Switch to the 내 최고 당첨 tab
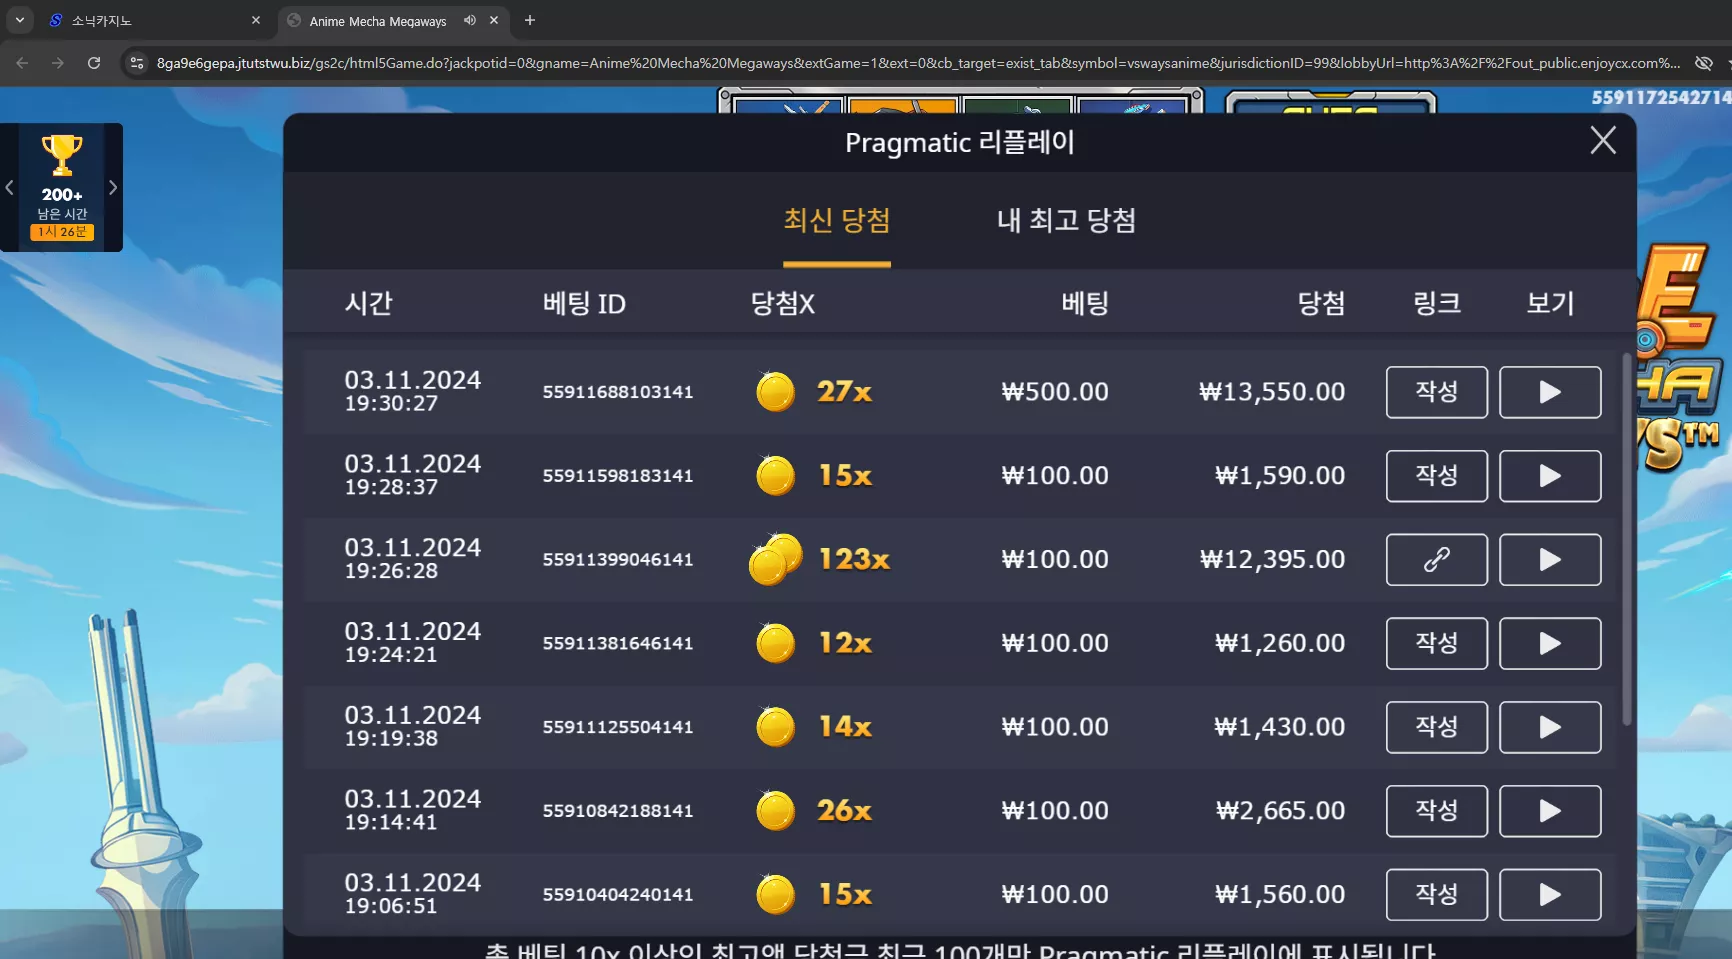Viewport: 1732px width, 959px height. coord(1066,221)
